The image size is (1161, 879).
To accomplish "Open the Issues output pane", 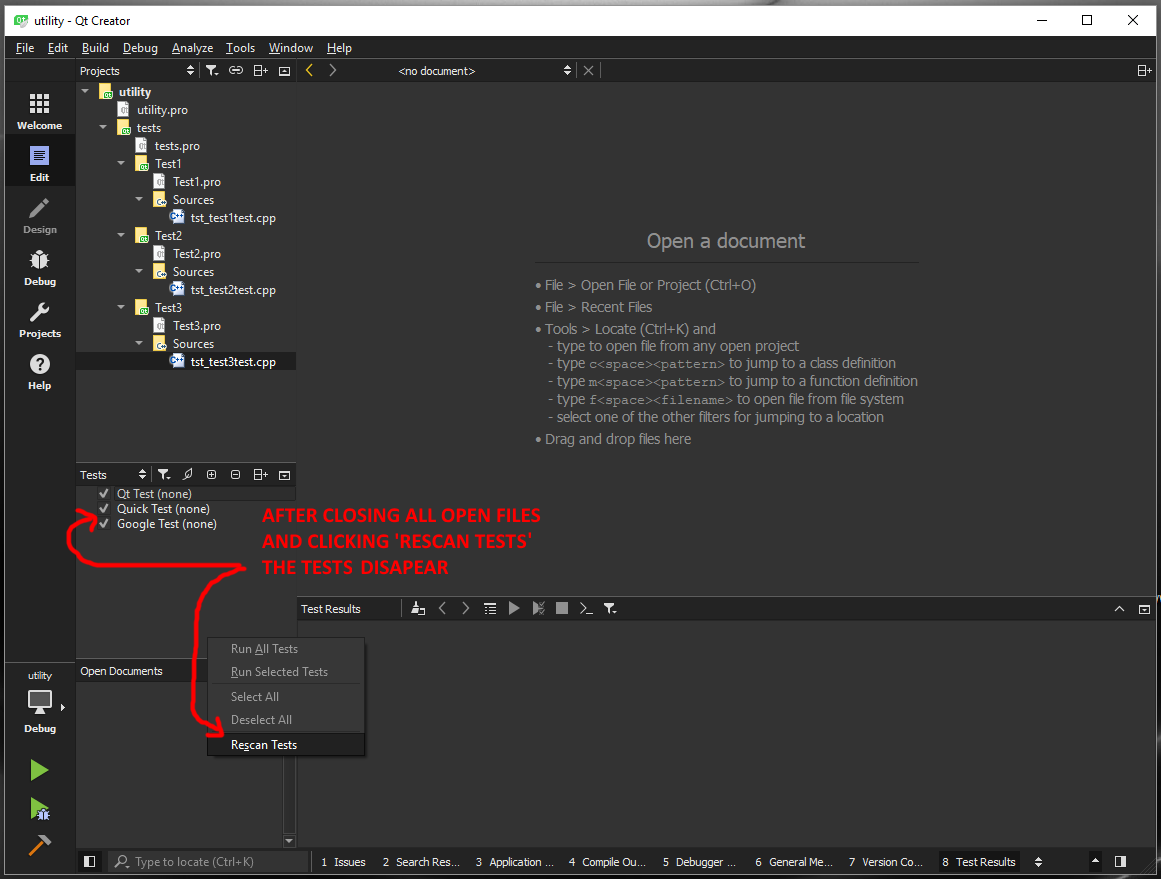I will 343,862.
